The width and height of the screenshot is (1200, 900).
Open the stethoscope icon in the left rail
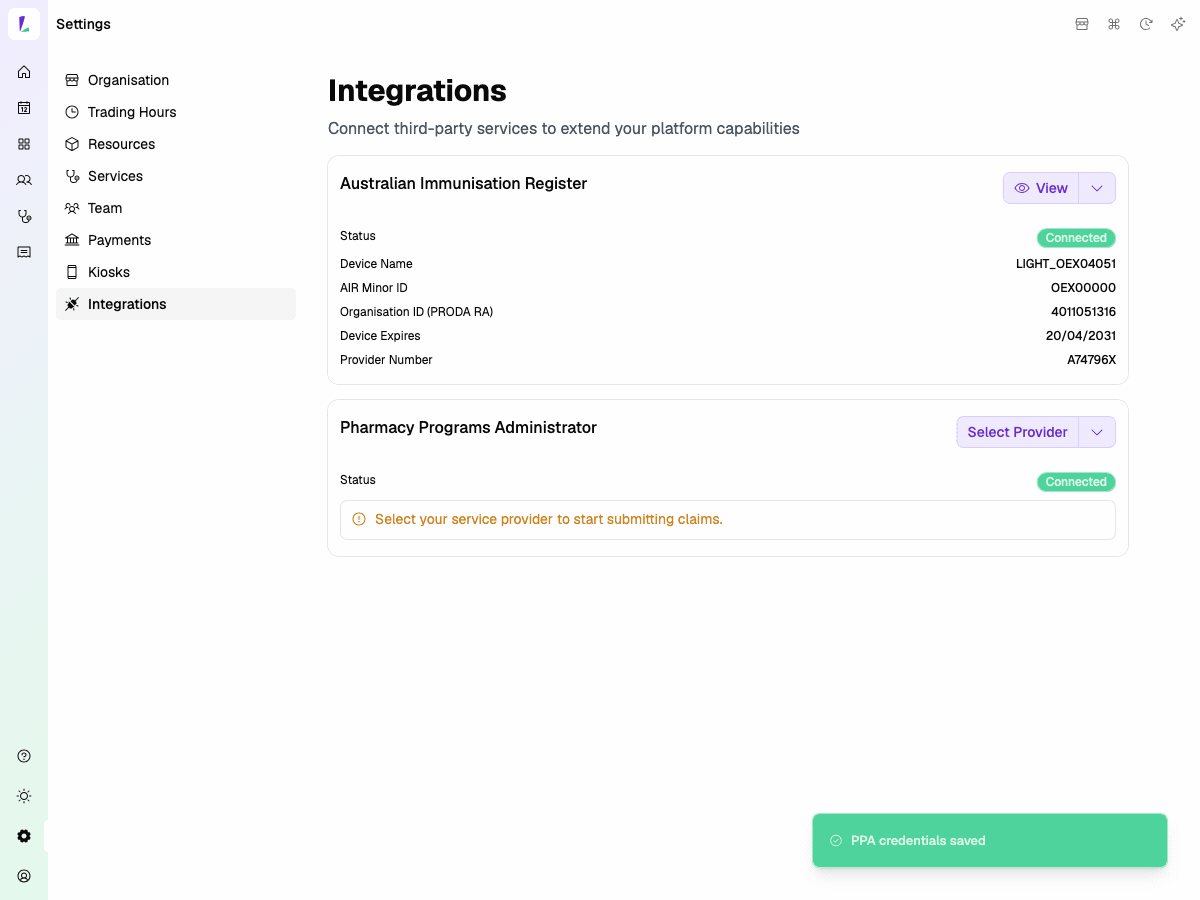point(24,216)
